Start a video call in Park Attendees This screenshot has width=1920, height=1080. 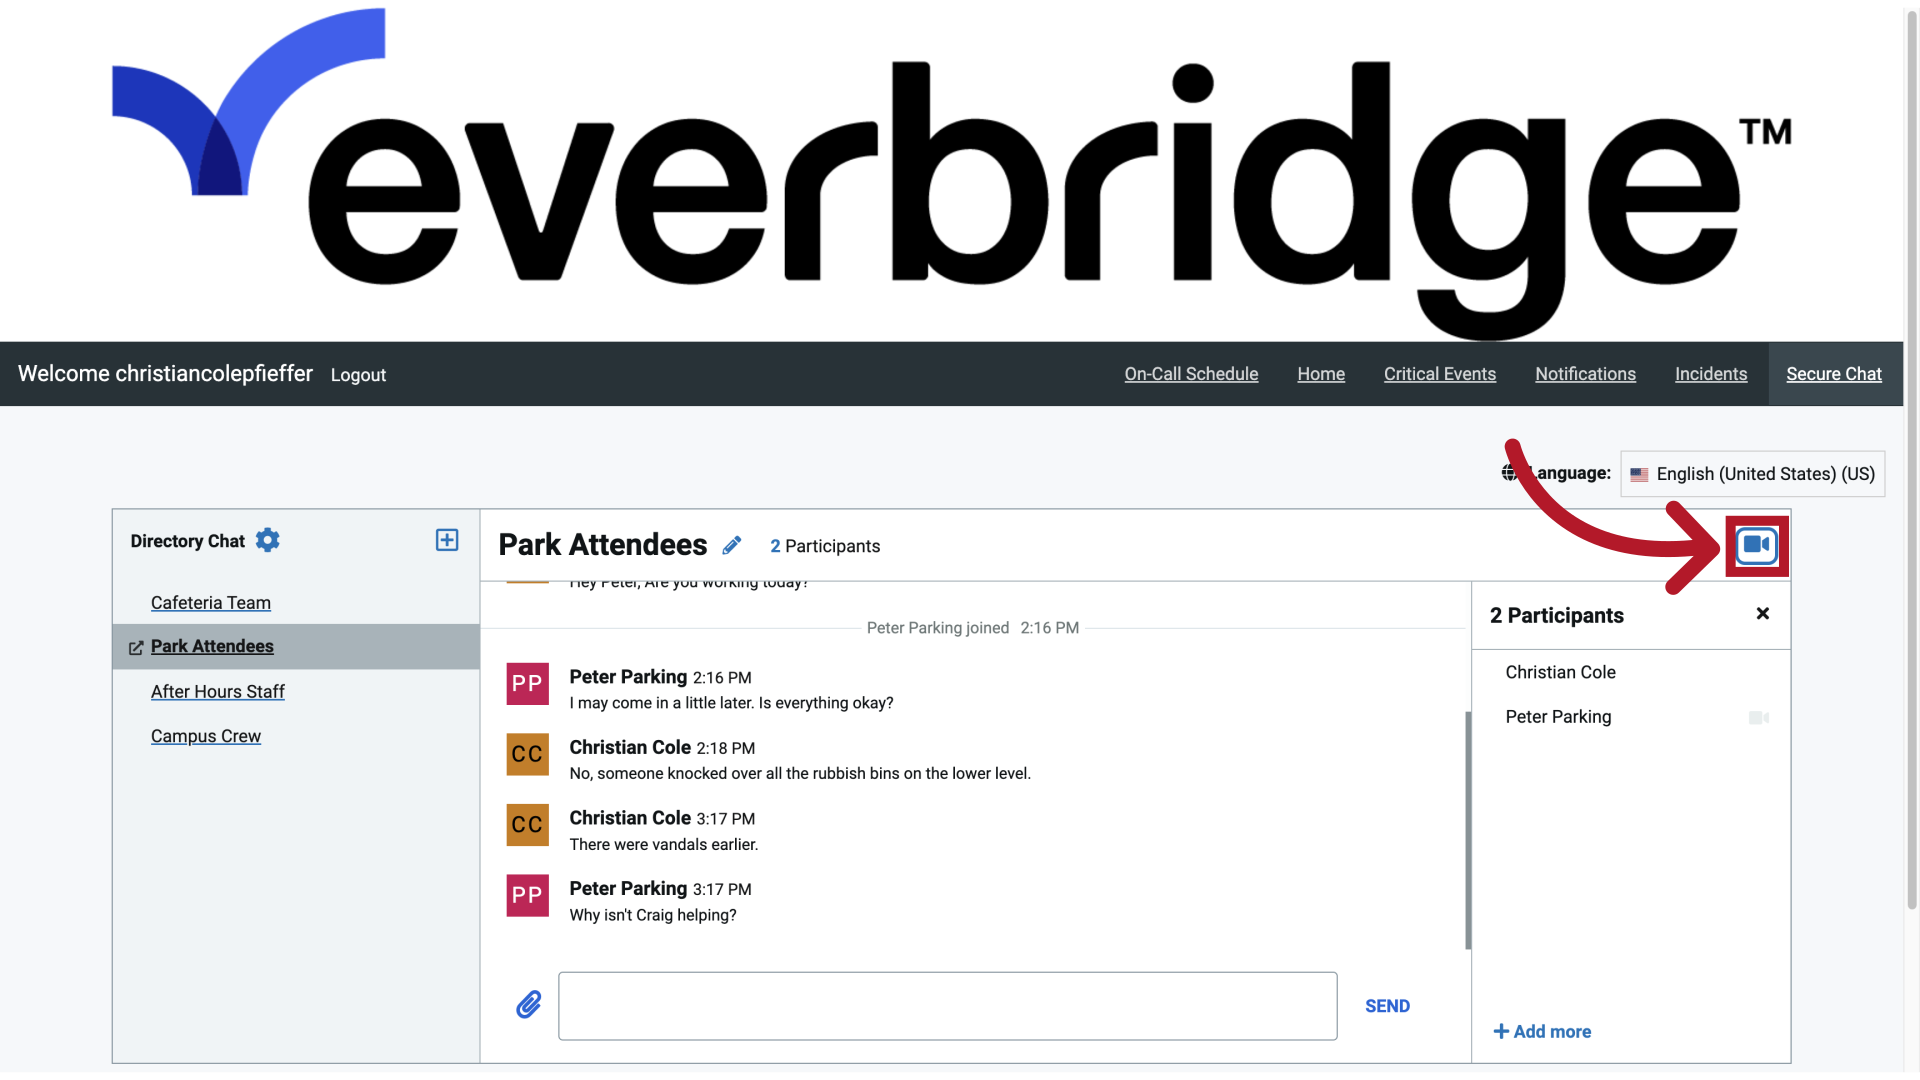coord(1757,545)
